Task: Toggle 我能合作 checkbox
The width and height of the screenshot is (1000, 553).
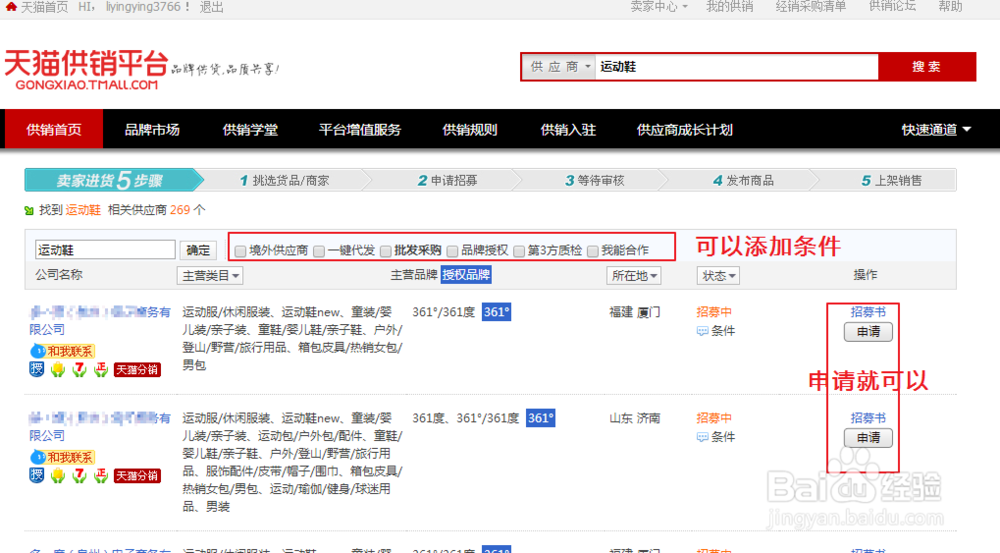Action: (x=592, y=251)
